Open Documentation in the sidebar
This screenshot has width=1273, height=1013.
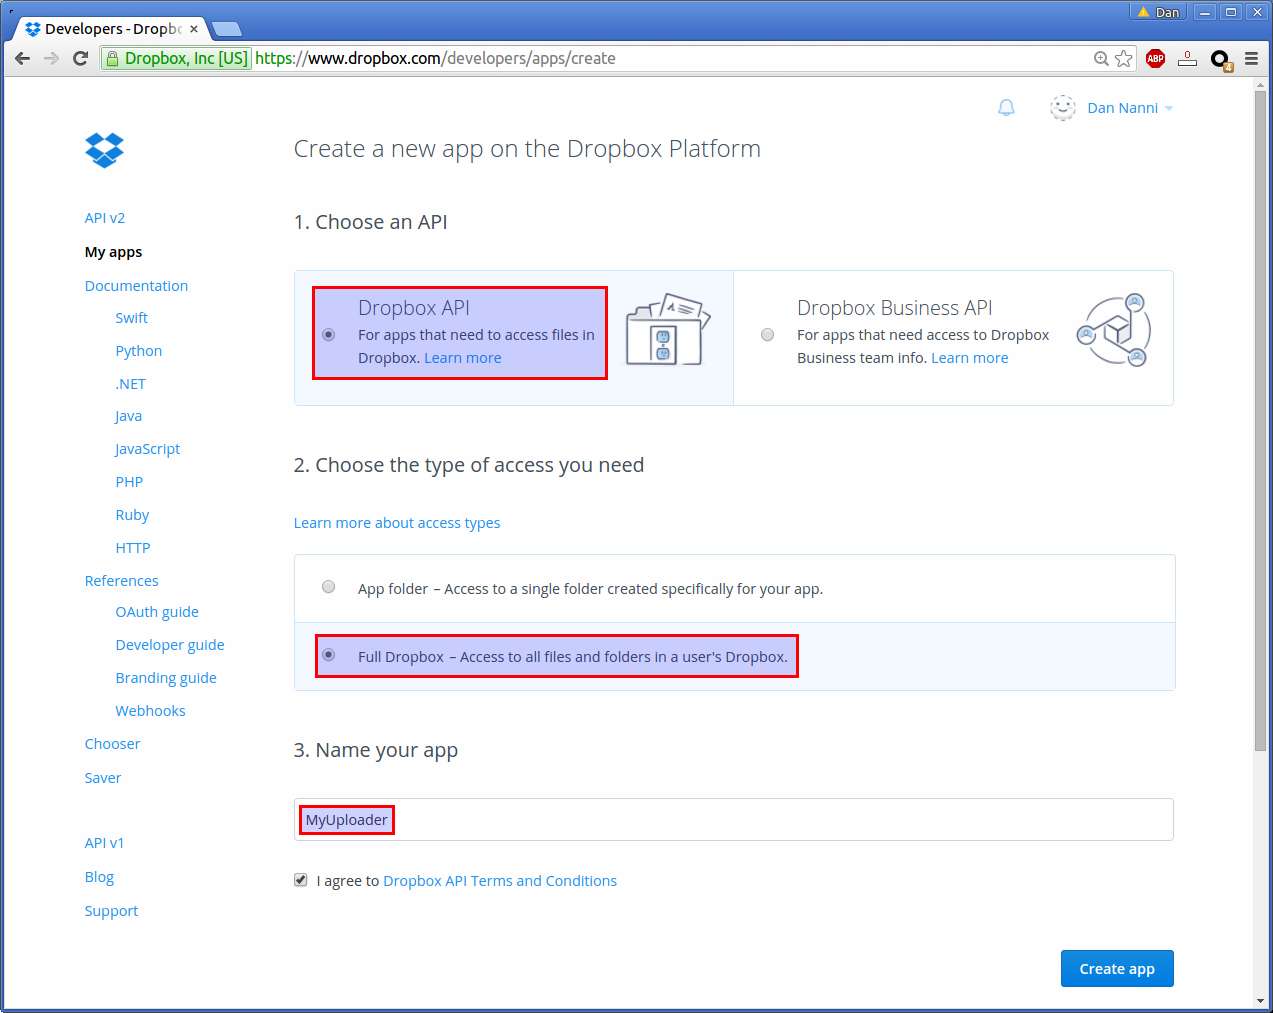click(136, 286)
